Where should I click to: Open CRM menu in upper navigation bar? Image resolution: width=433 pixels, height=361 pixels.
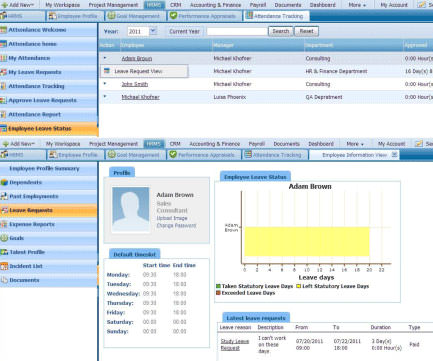tap(176, 5)
